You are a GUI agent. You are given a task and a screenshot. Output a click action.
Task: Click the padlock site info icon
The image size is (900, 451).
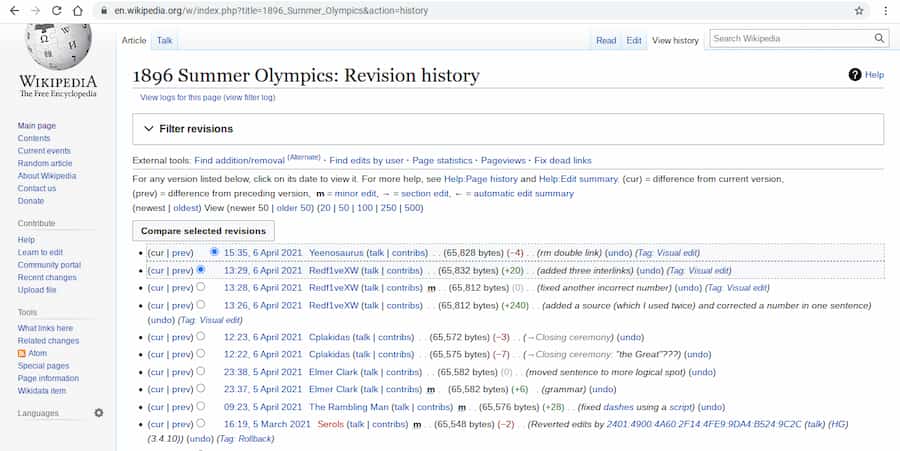[103, 10]
